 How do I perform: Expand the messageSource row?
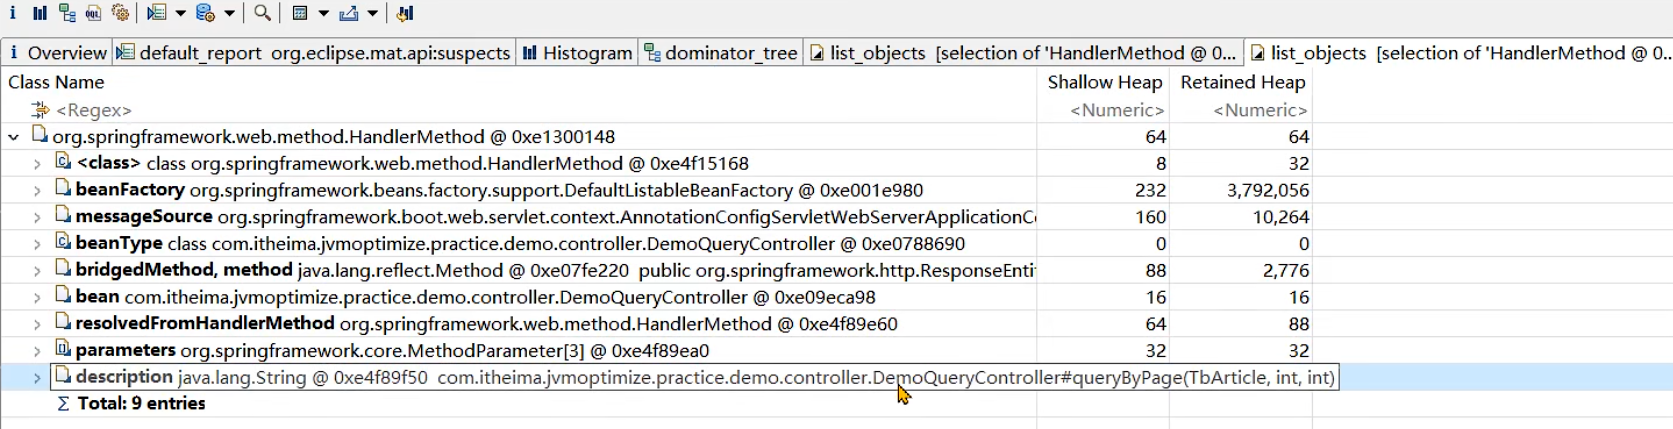coord(37,217)
